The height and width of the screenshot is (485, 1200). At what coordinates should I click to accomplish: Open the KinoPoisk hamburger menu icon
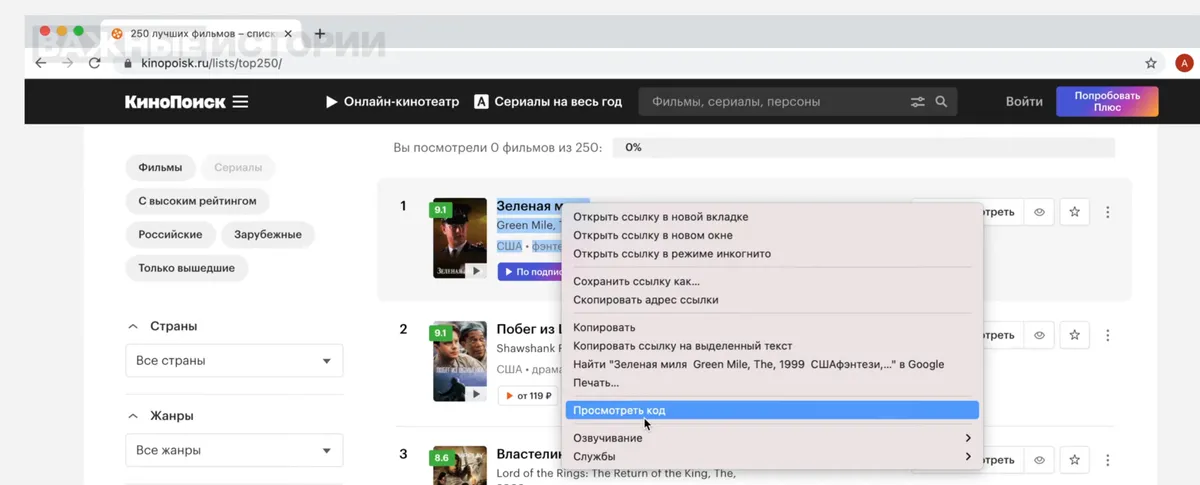[x=240, y=101]
